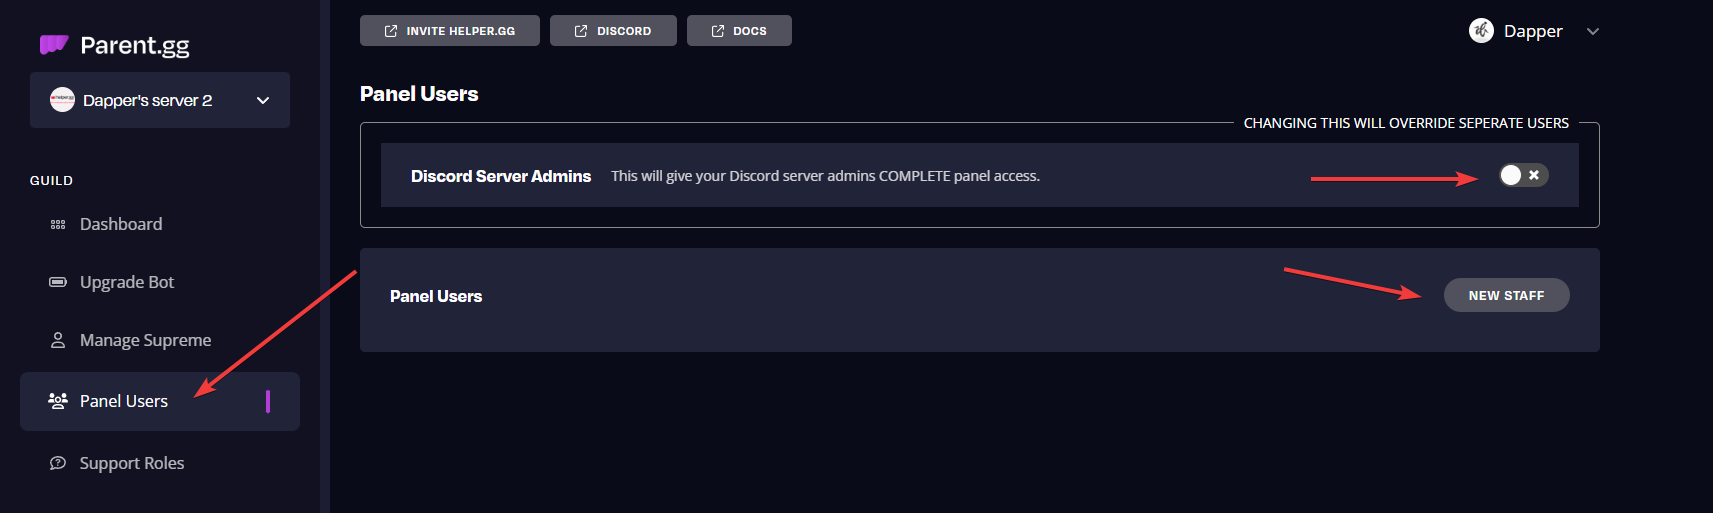Click the GUILD section label

(x=51, y=181)
